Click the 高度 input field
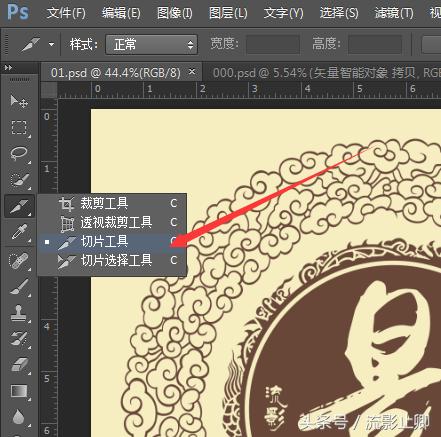The image size is (441, 437). tap(375, 44)
